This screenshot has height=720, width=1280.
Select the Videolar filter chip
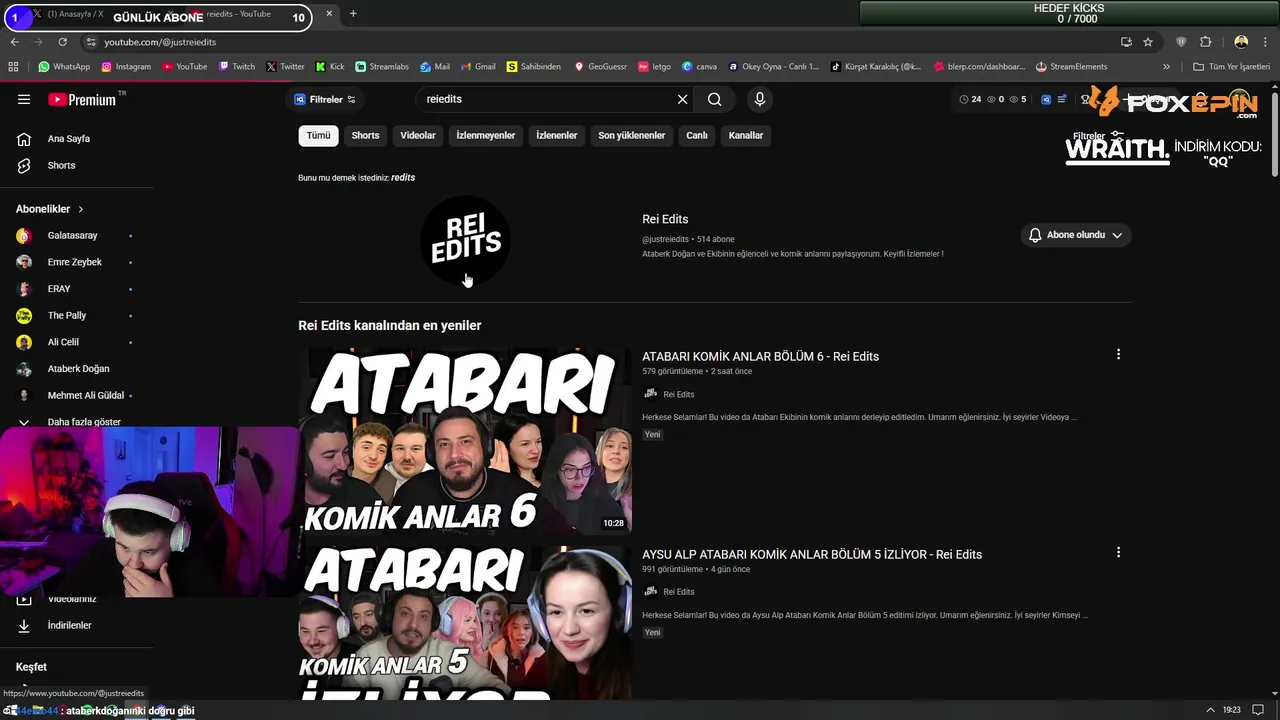418,135
